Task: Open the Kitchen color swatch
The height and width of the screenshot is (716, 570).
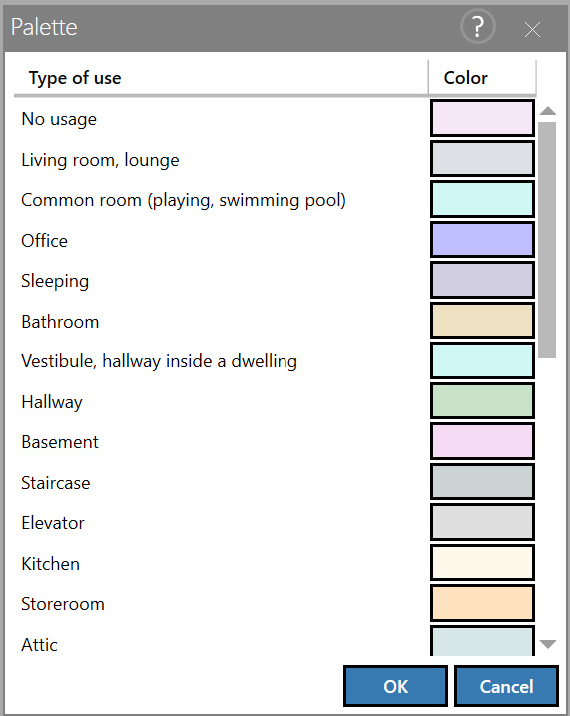Action: 482,563
